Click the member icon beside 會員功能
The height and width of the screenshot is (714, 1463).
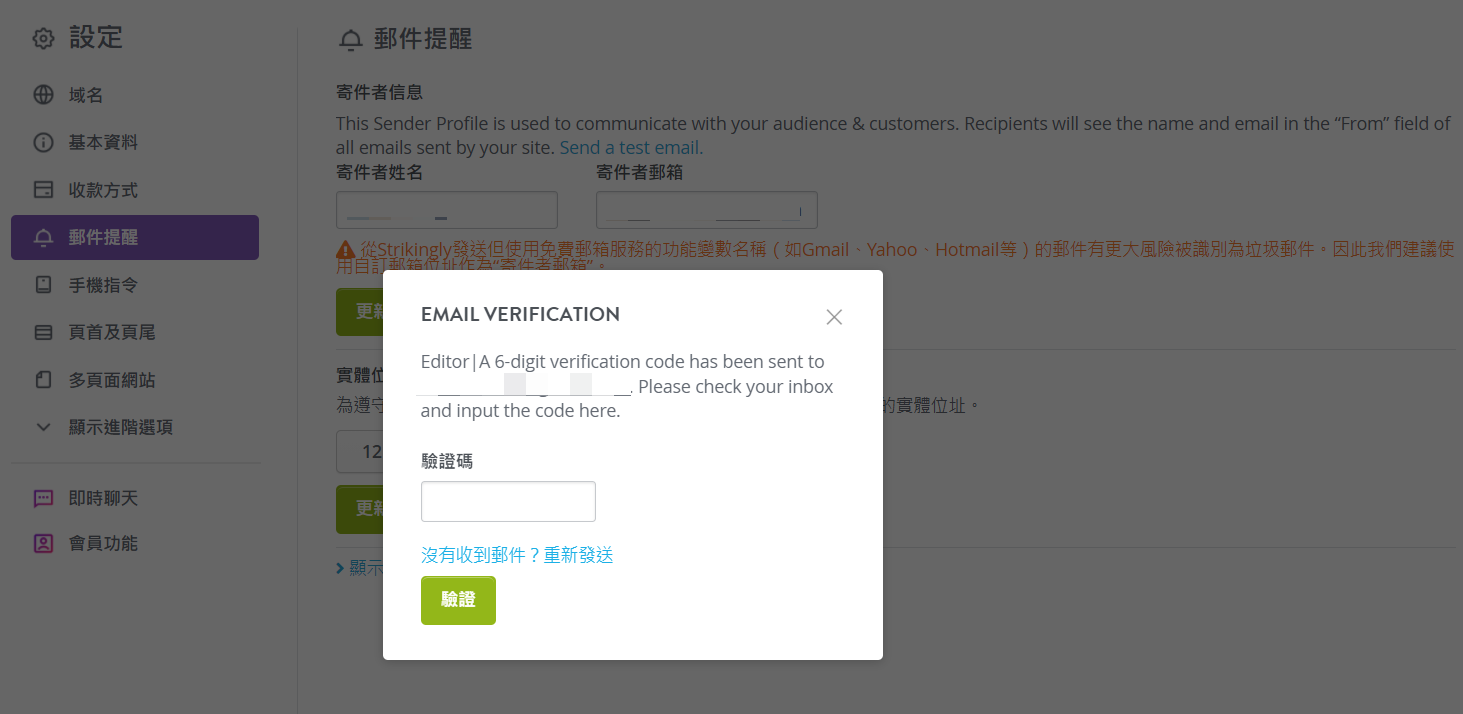(x=43, y=544)
